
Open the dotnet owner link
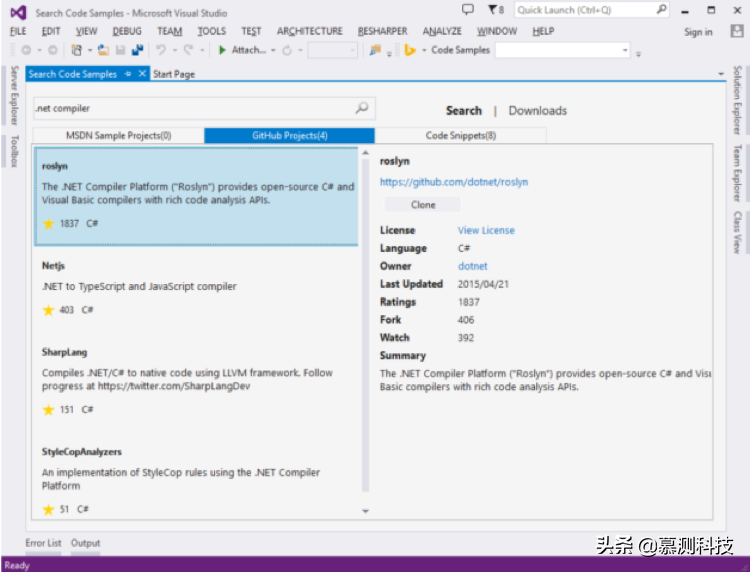[473, 266]
